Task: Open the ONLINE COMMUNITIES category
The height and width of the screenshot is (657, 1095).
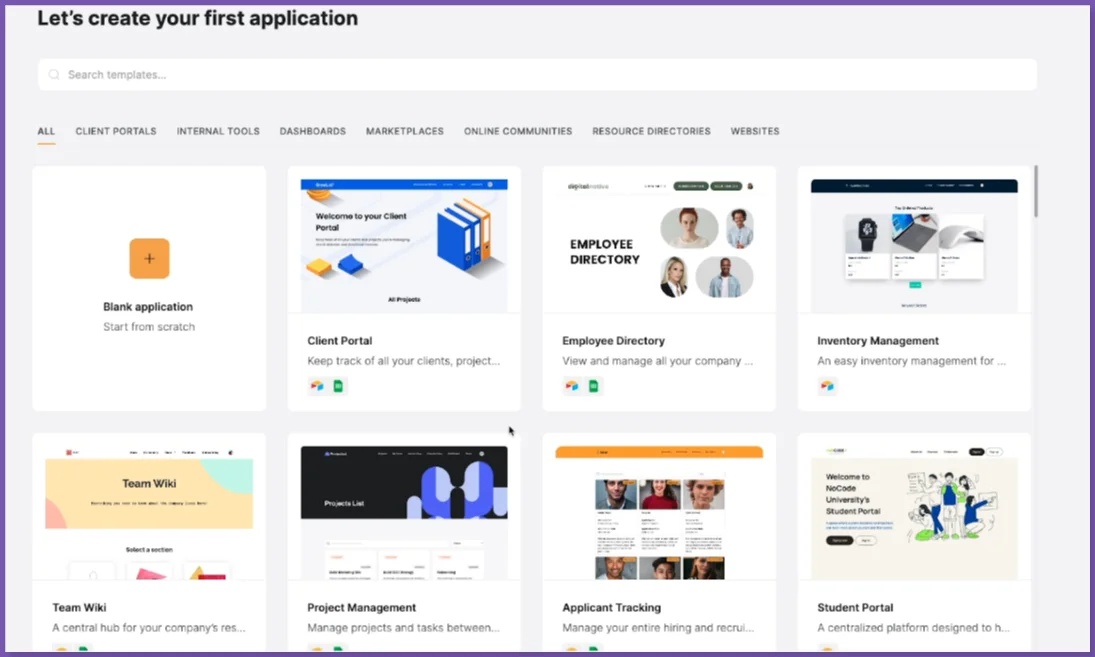Action: (517, 131)
